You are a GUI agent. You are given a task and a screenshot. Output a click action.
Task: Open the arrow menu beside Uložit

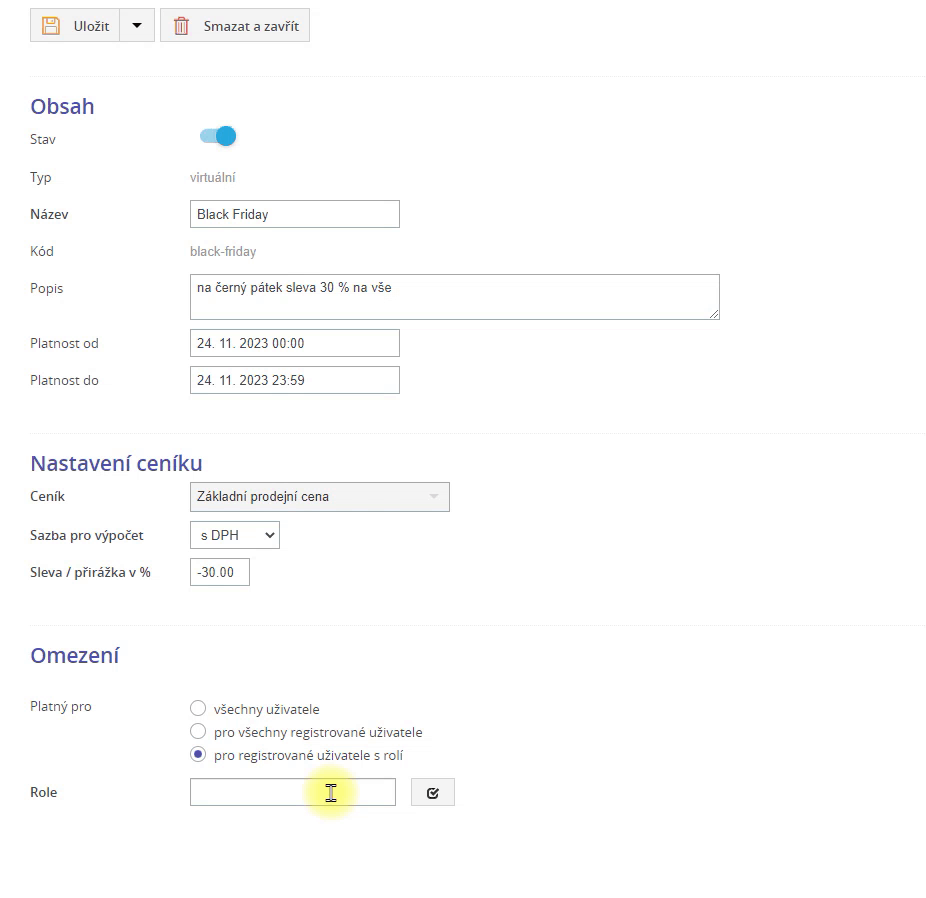137,26
